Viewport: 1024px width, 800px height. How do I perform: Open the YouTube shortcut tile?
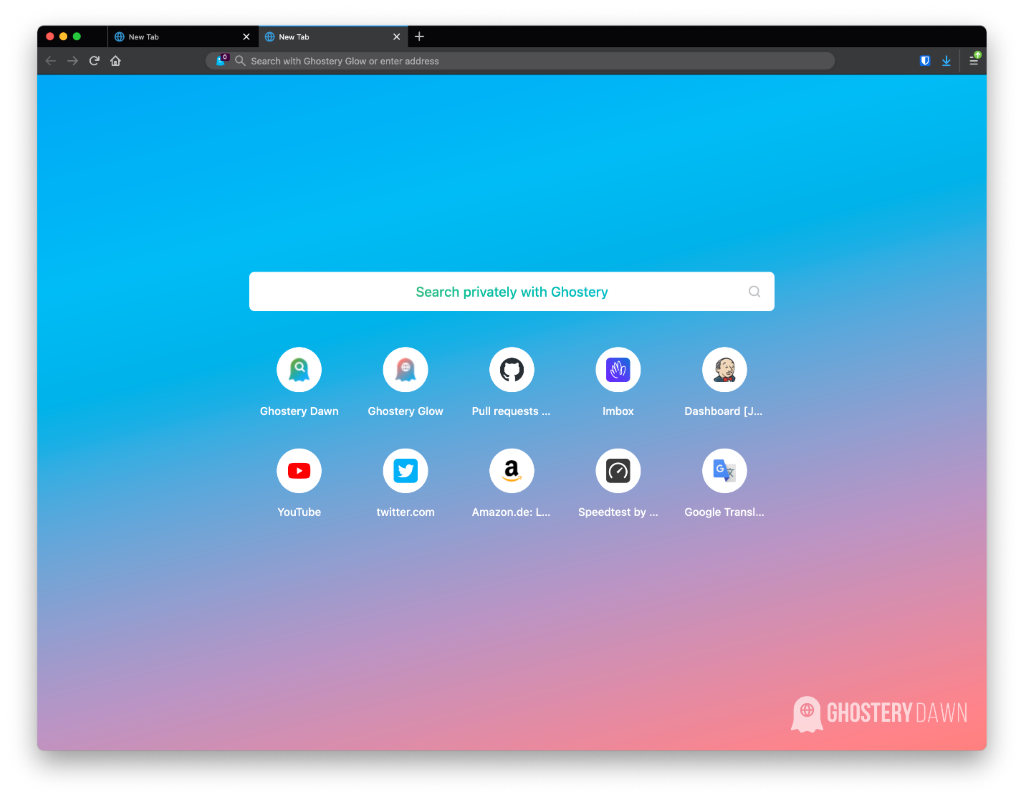click(x=299, y=471)
